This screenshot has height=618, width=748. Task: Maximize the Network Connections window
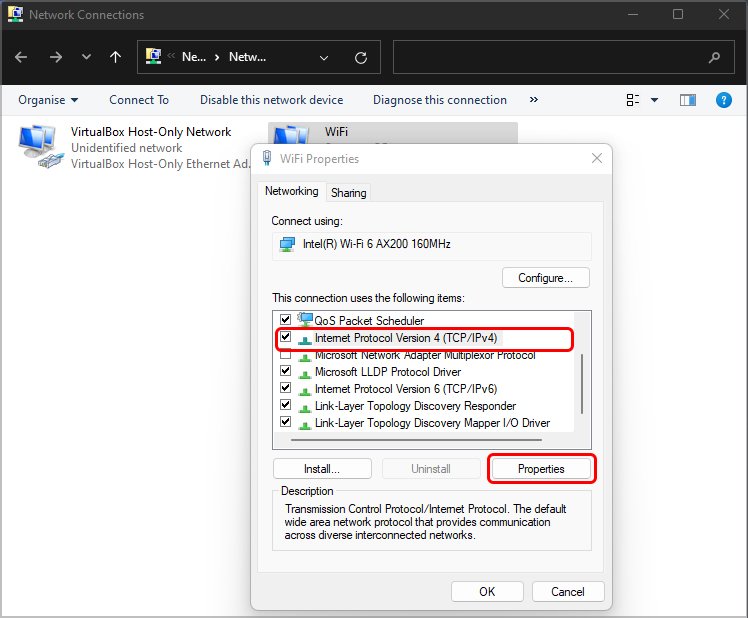[678, 14]
